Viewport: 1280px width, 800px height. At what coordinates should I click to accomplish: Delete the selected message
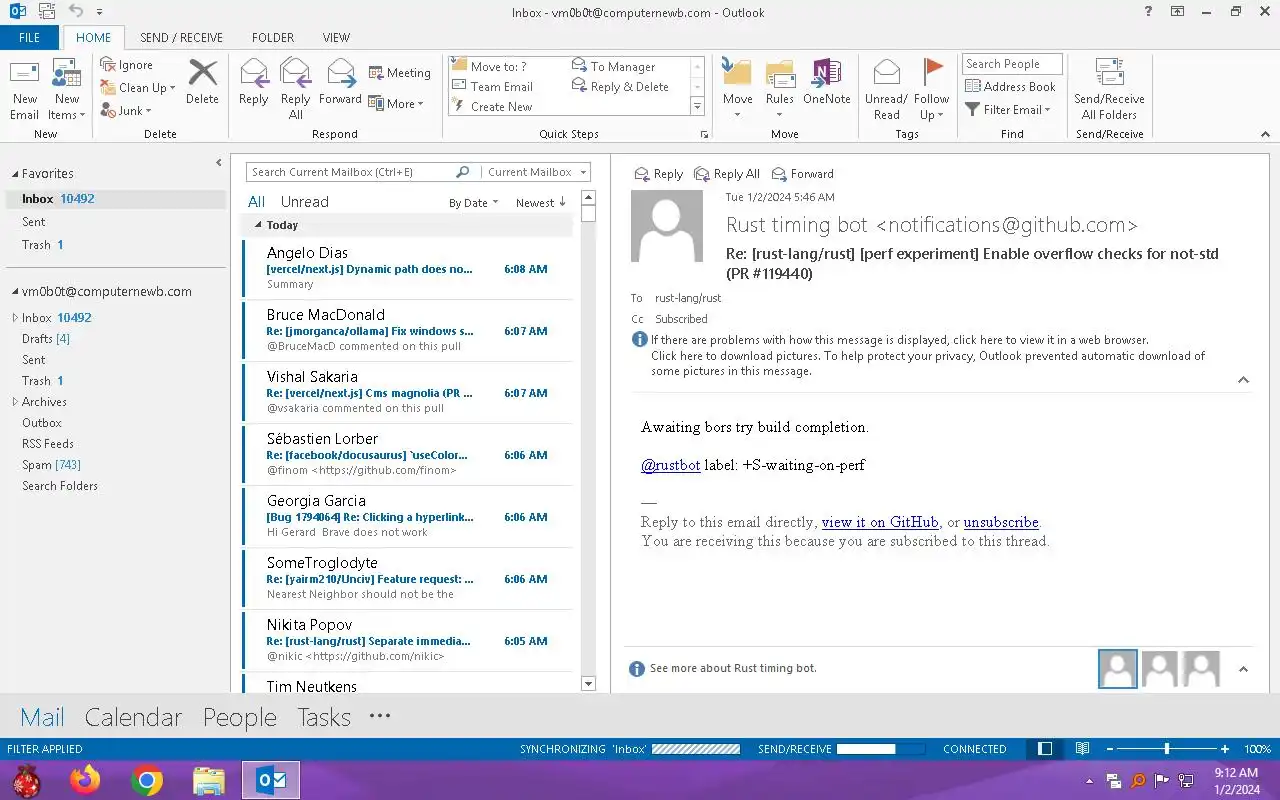click(202, 82)
